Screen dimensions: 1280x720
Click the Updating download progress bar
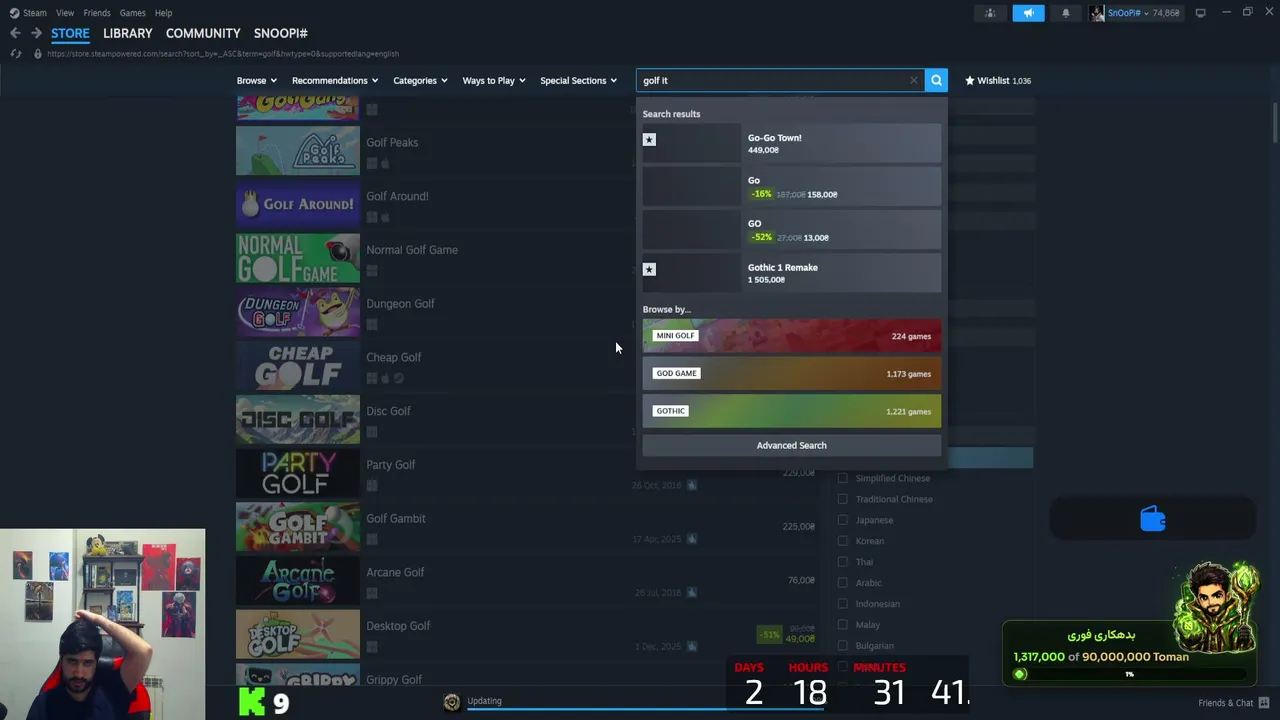tap(646, 711)
